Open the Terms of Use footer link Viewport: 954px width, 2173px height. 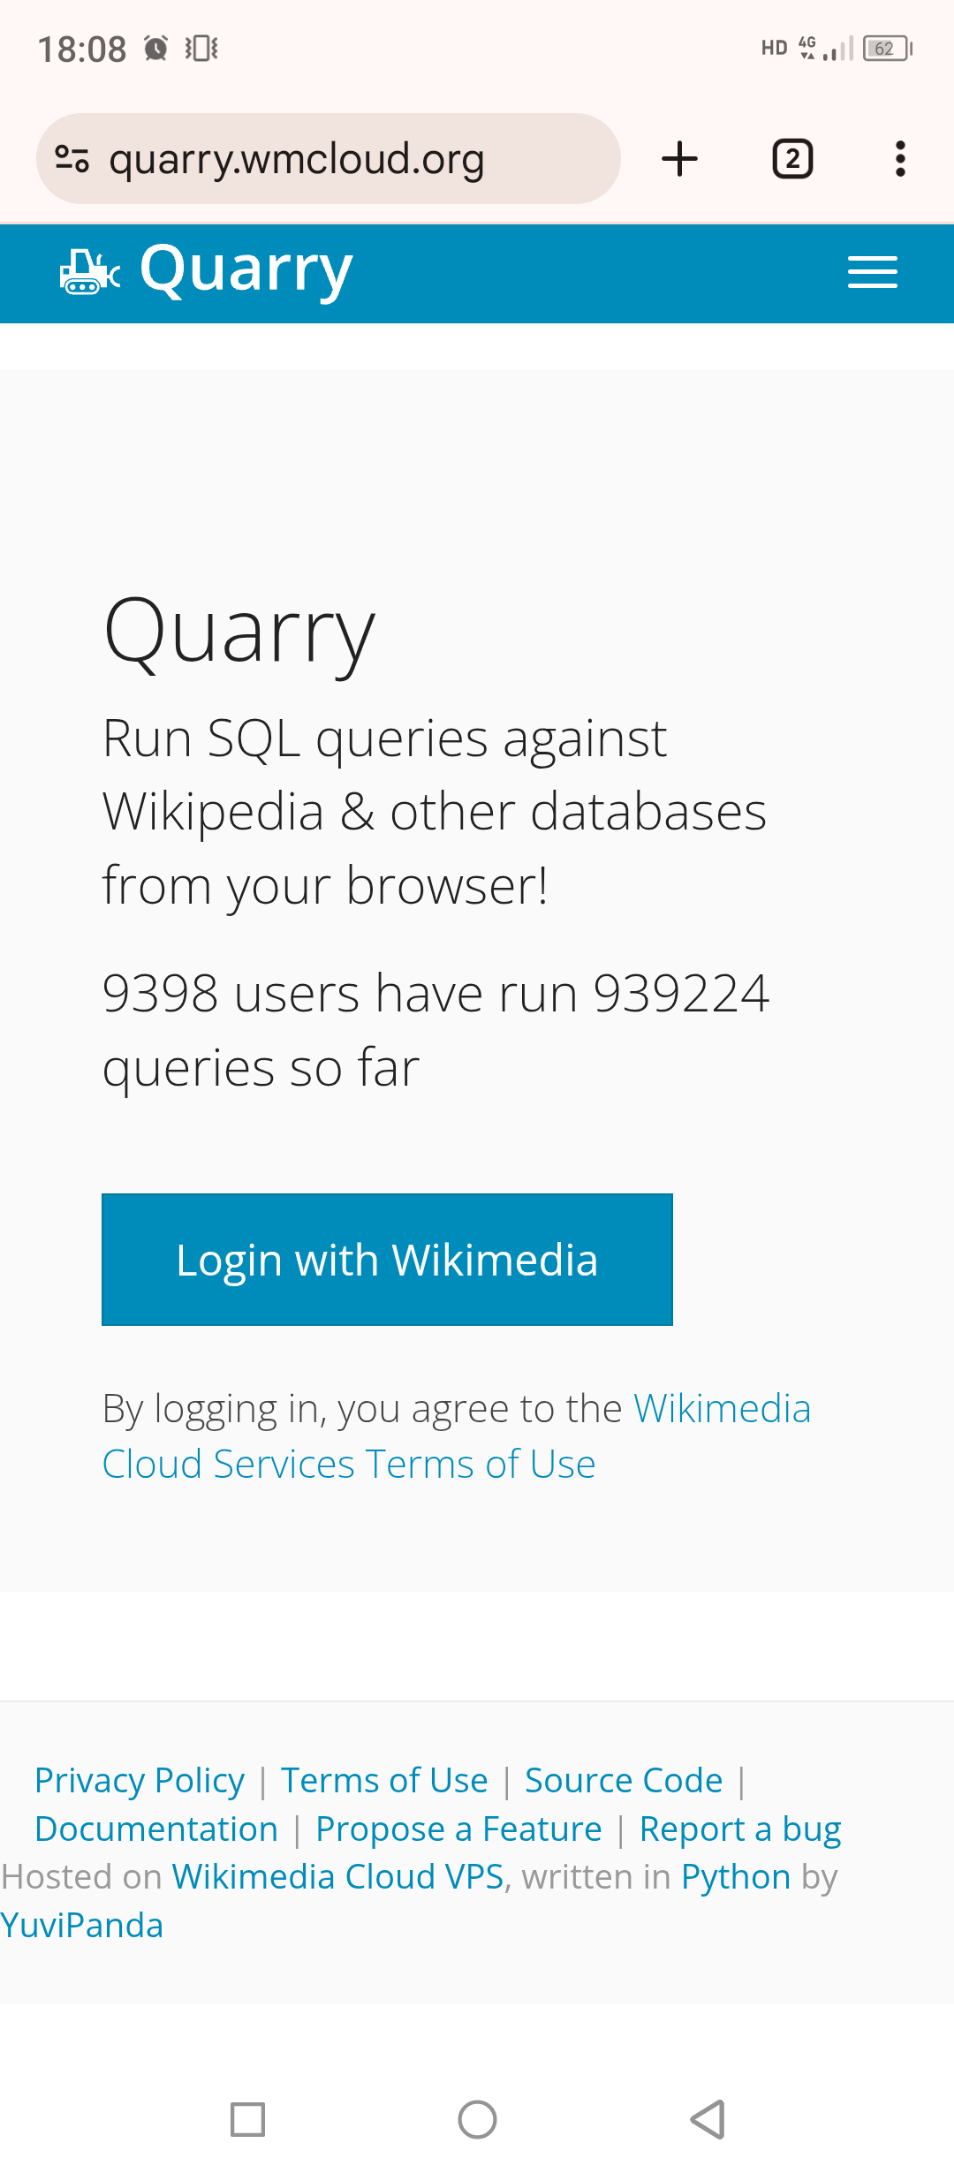tap(384, 1780)
